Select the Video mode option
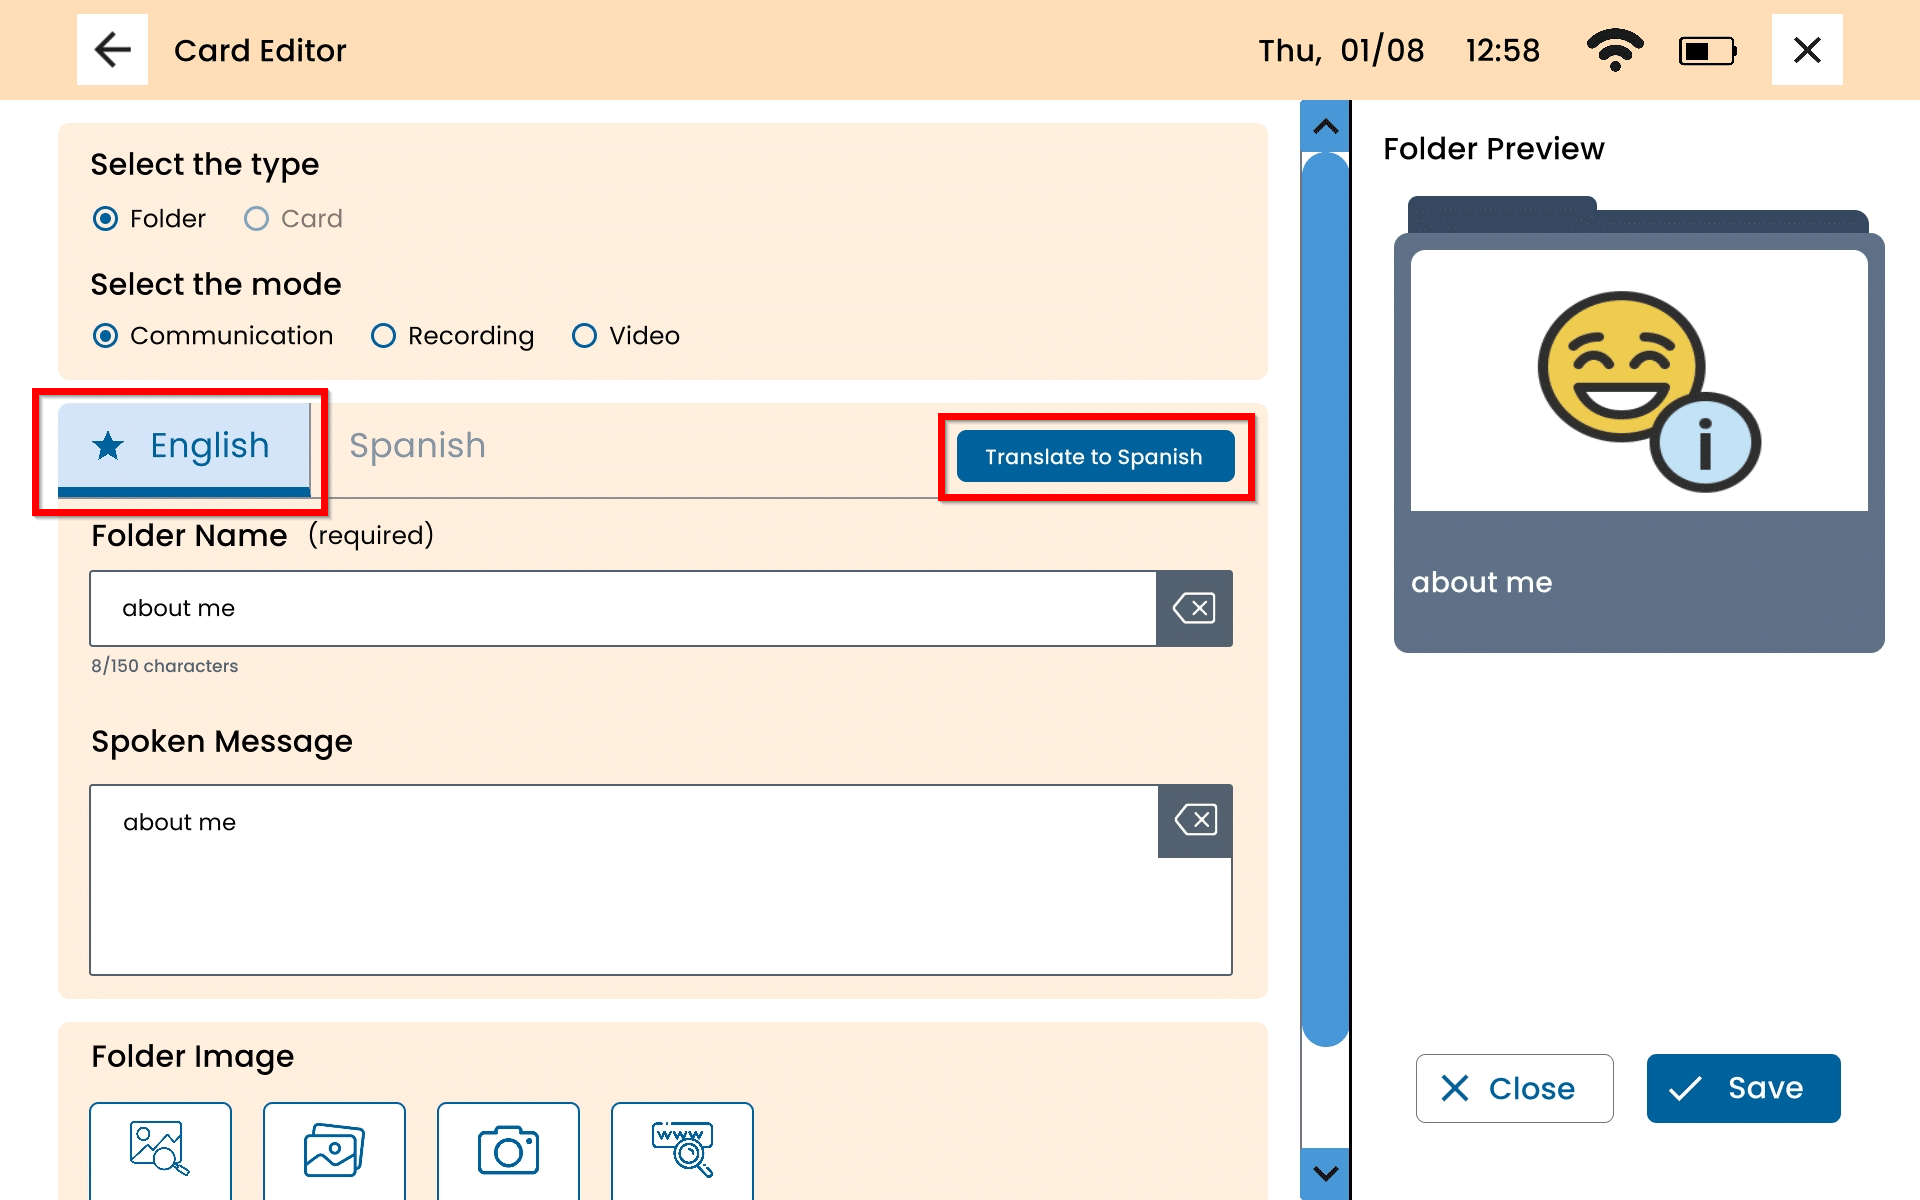Image resolution: width=1920 pixels, height=1200 pixels. point(585,336)
